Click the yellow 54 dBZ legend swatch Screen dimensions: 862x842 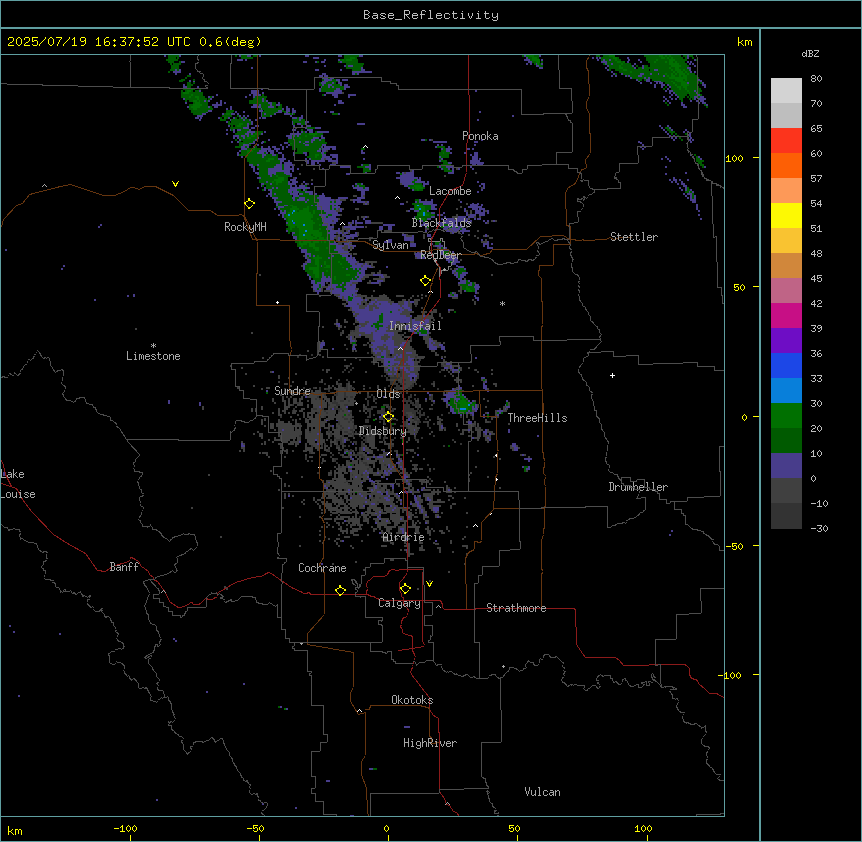pos(786,215)
